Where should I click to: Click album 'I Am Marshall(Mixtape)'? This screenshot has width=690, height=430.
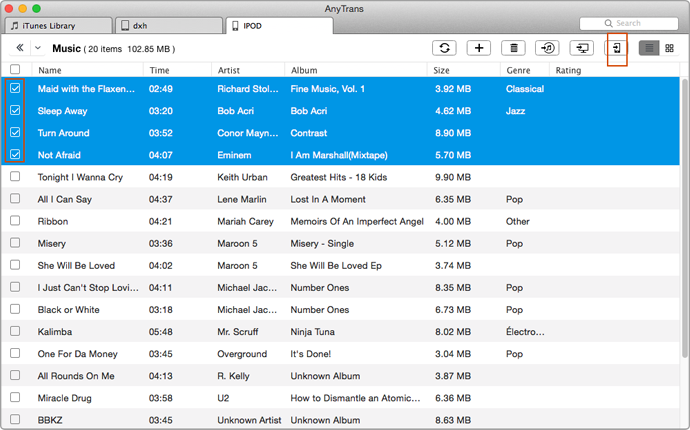coord(339,155)
